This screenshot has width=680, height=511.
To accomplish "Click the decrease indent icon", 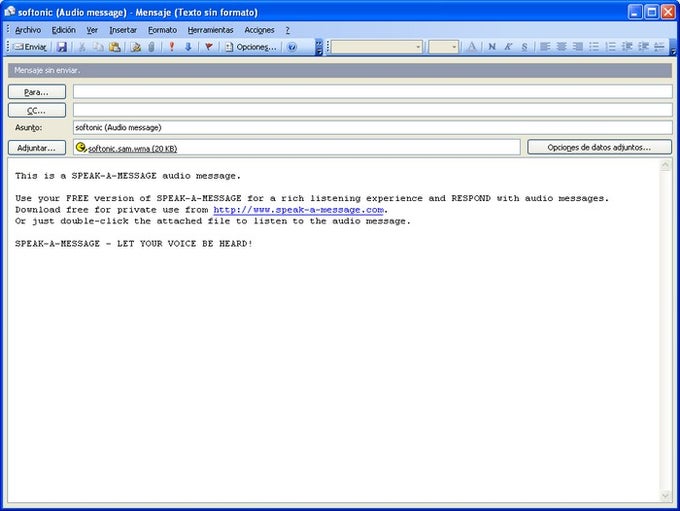I will tap(627, 47).
